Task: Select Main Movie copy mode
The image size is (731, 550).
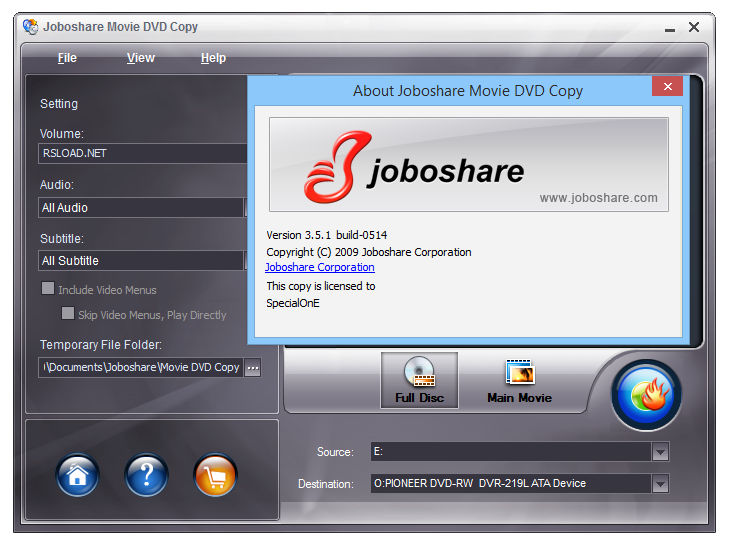Action: click(519, 380)
